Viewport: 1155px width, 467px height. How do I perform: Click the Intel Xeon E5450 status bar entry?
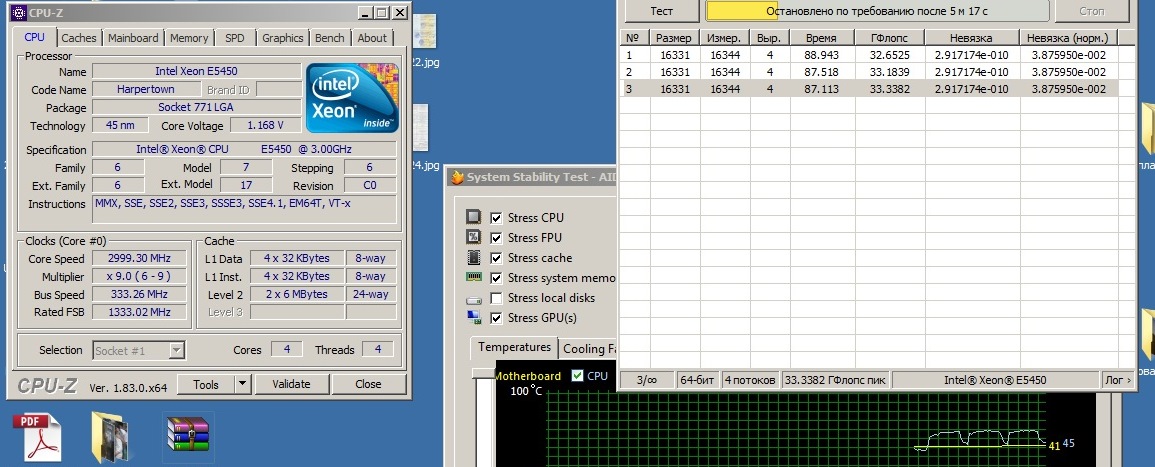coord(995,380)
